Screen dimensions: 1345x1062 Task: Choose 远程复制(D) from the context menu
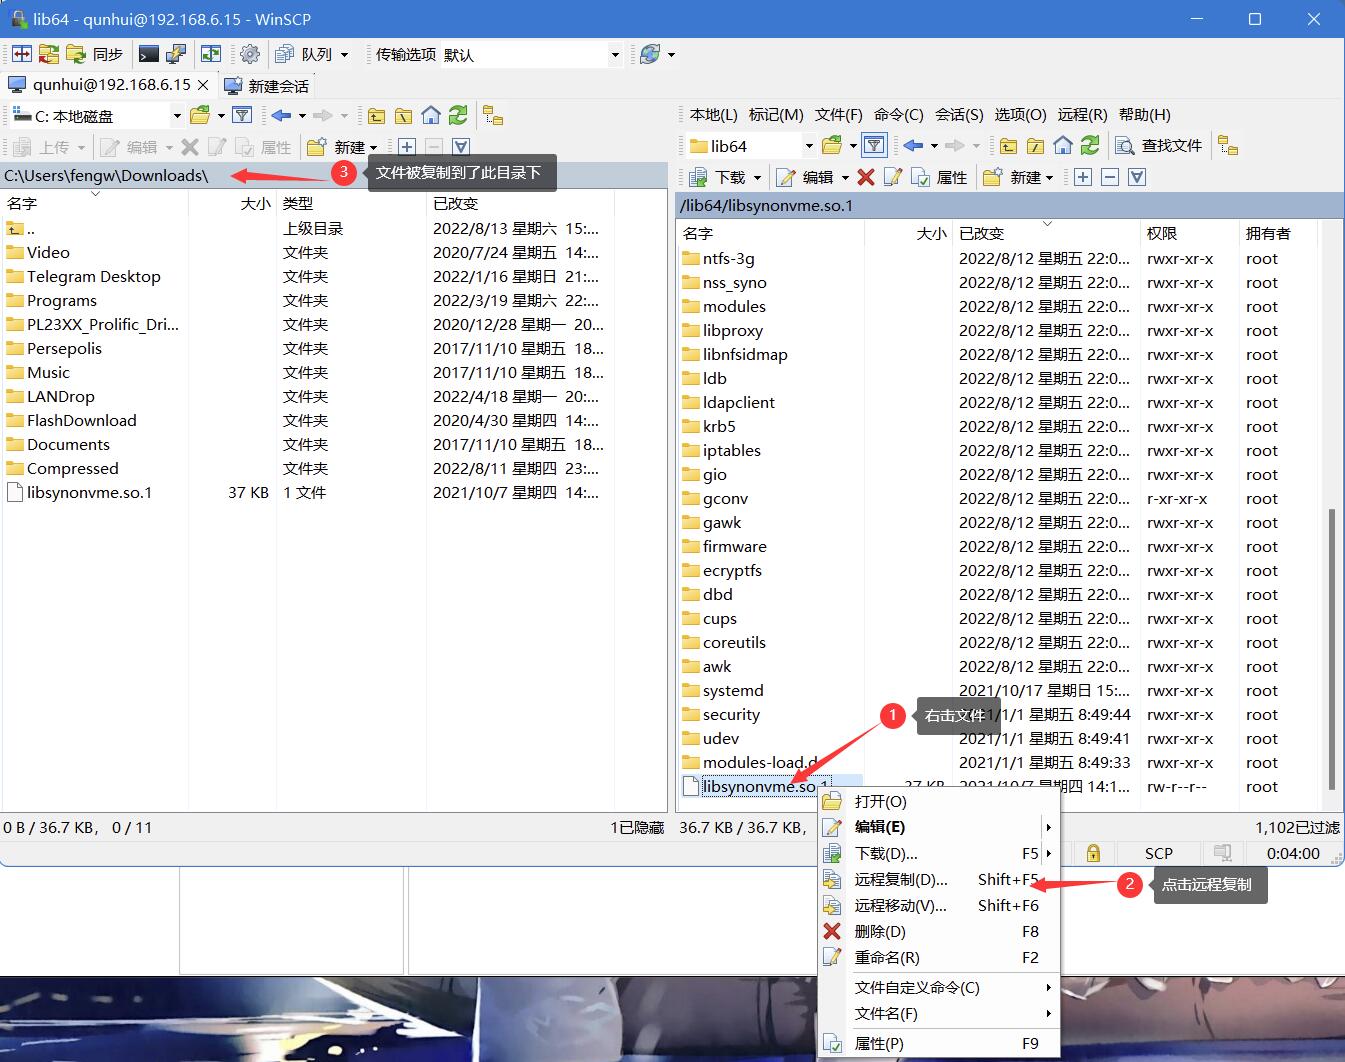pyautogui.click(x=900, y=879)
